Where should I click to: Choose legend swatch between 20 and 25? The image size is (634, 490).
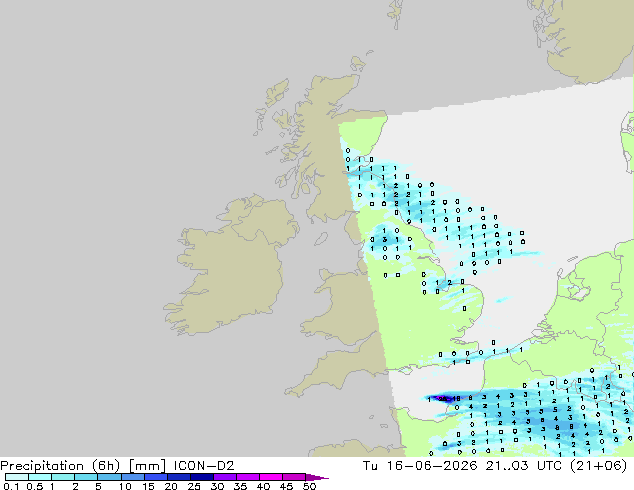pyautogui.click(x=179, y=477)
